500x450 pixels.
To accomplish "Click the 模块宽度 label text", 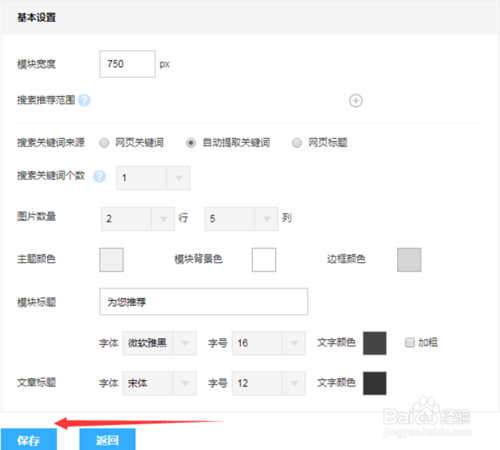I will [x=36, y=64].
